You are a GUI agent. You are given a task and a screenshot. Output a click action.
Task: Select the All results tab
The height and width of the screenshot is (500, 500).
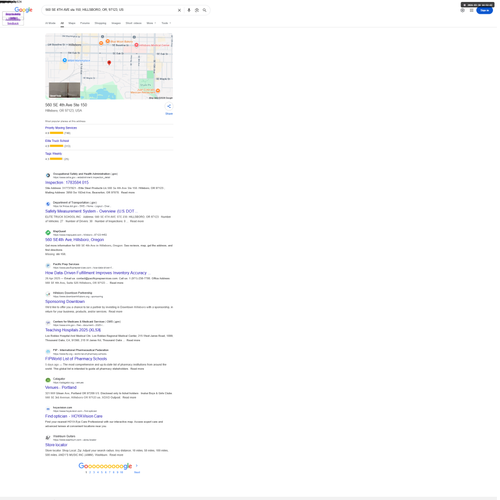pos(62,23)
